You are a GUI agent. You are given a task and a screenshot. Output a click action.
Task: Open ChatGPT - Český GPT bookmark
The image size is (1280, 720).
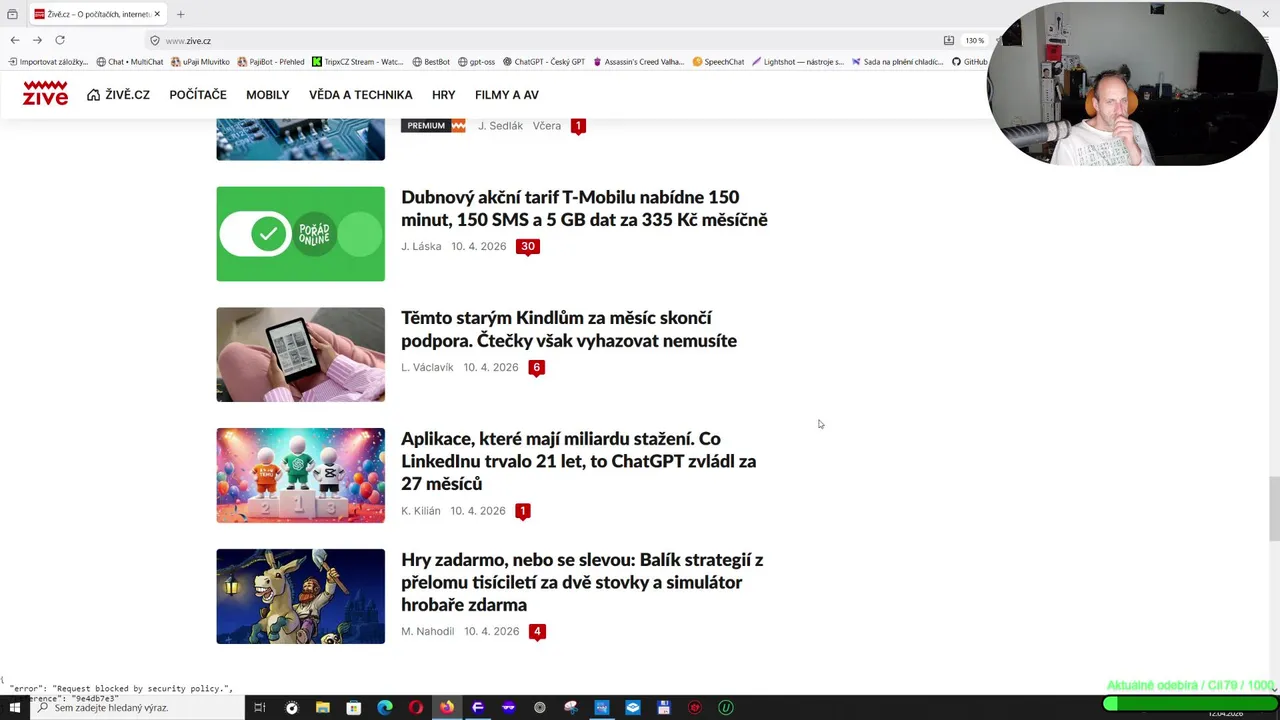(x=544, y=62)
